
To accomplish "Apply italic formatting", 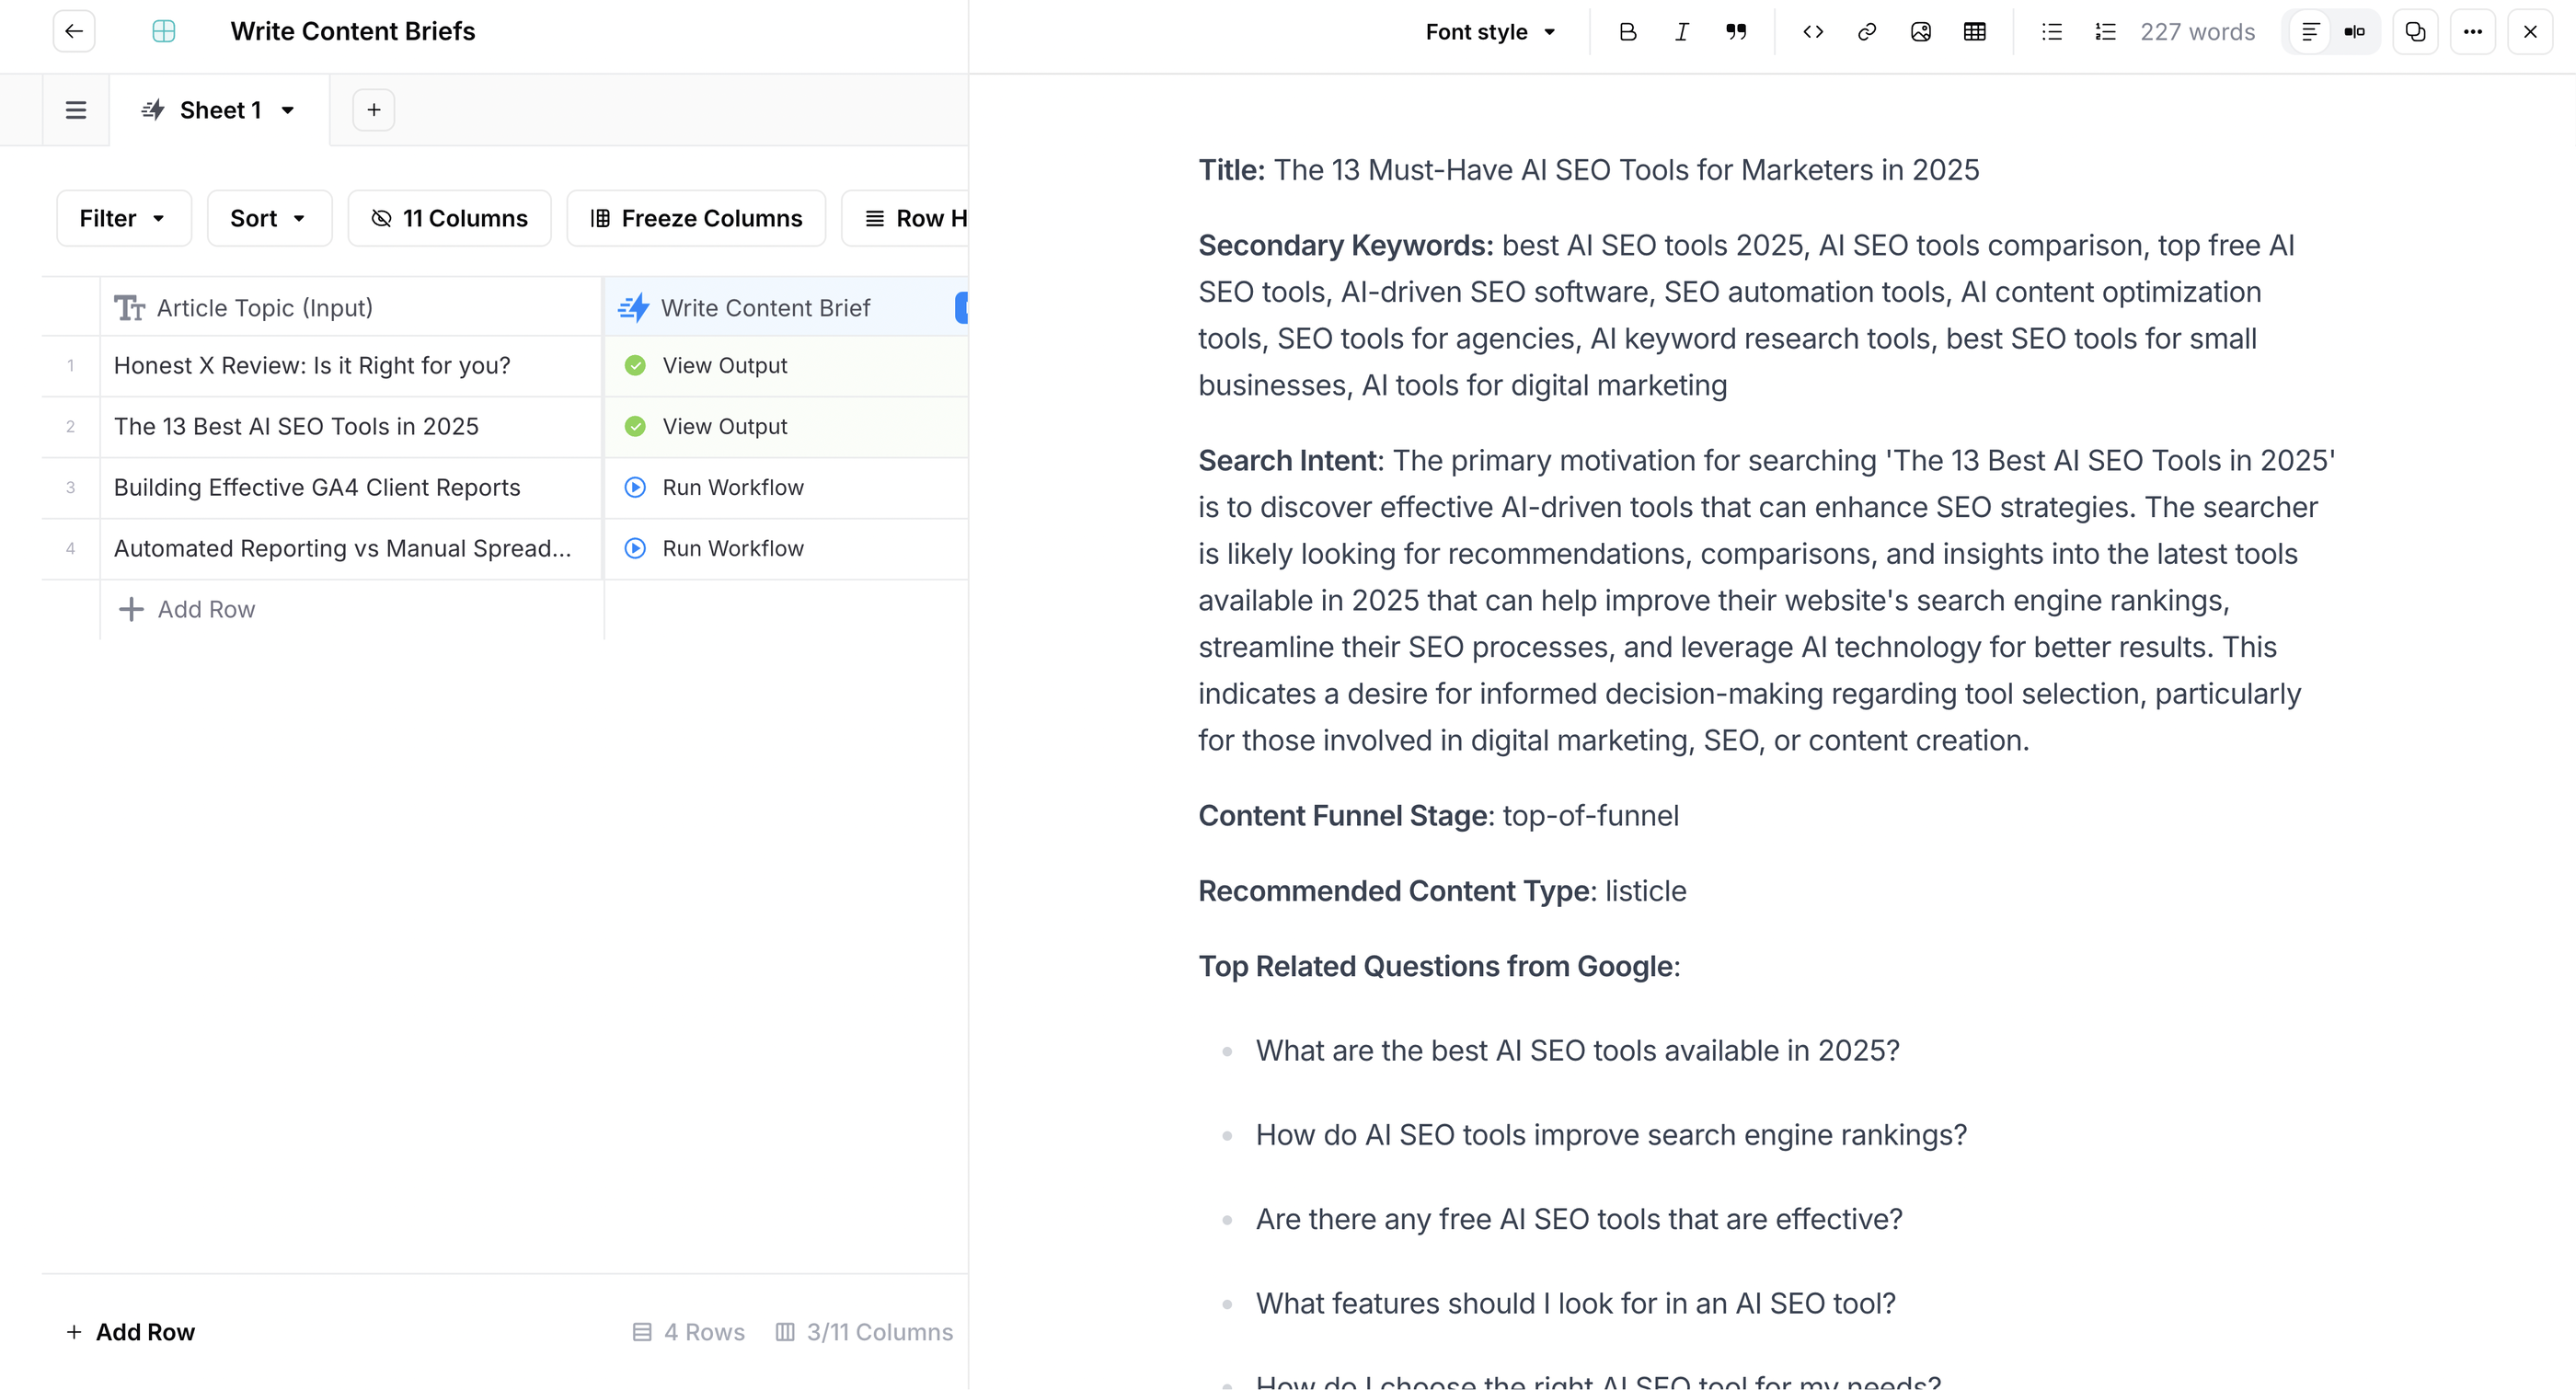I will [1681, 31].
